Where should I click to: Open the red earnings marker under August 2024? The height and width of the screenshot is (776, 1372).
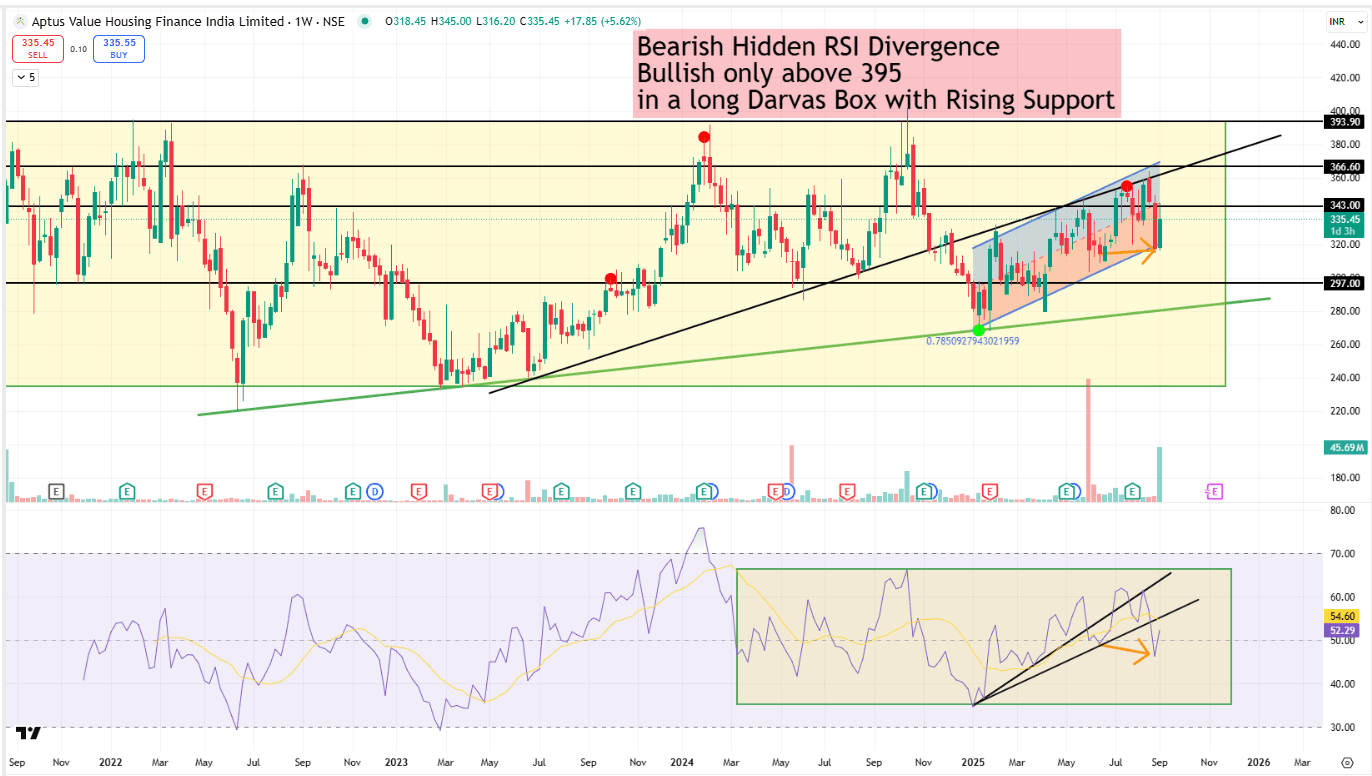pos(847,491)
